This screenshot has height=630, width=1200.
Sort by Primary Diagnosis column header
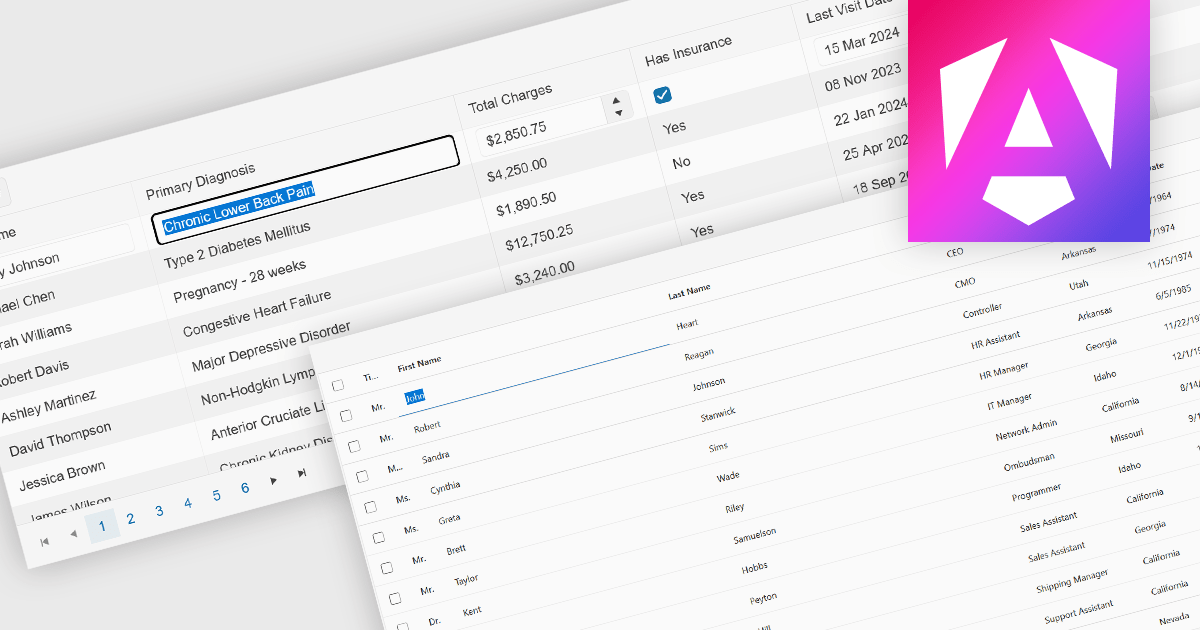(x=200, y=181)
